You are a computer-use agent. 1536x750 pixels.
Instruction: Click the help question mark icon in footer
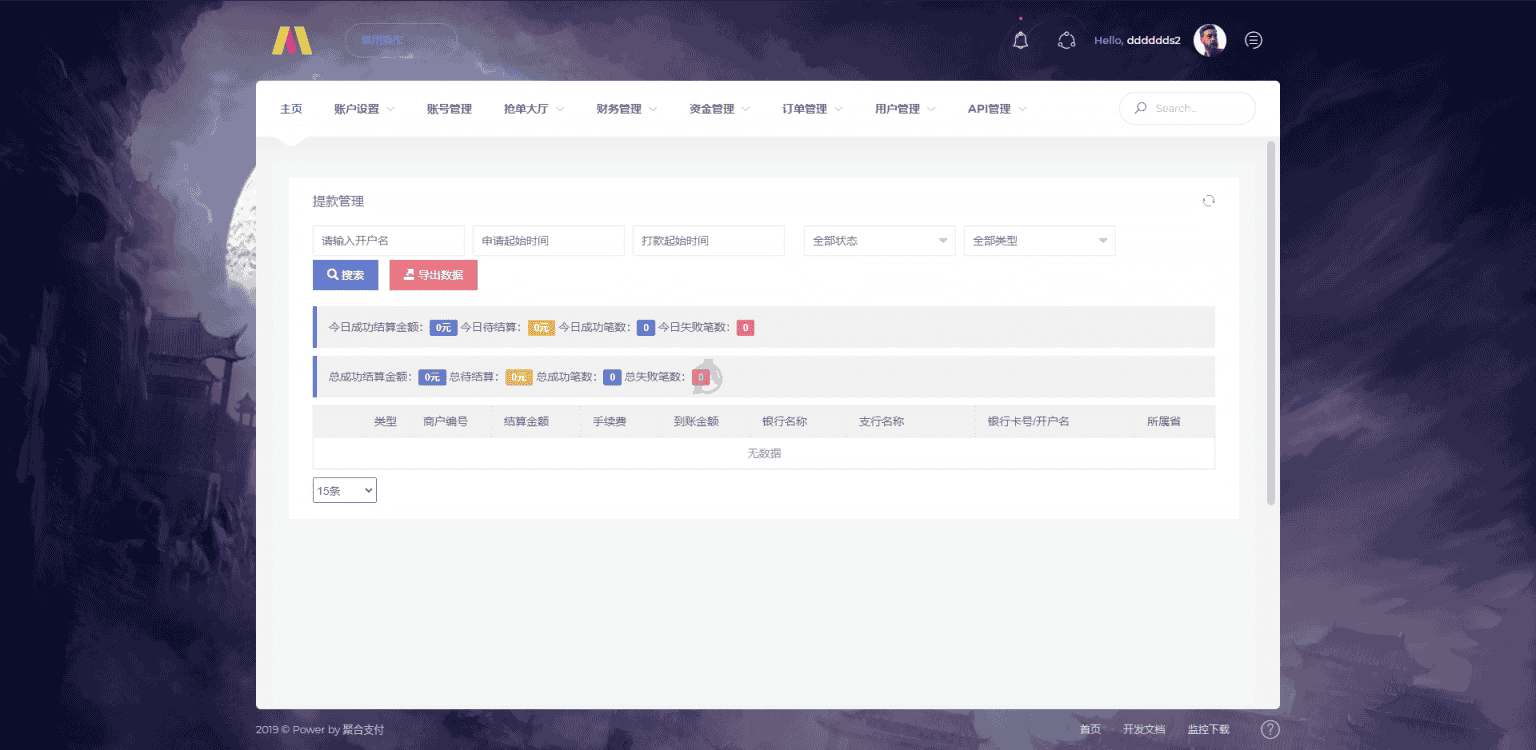tap(1270, 729)
